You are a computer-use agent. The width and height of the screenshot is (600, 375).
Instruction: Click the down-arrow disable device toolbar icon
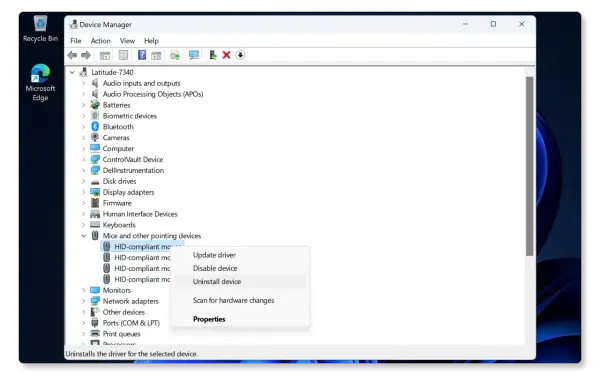tap(240, 55)
